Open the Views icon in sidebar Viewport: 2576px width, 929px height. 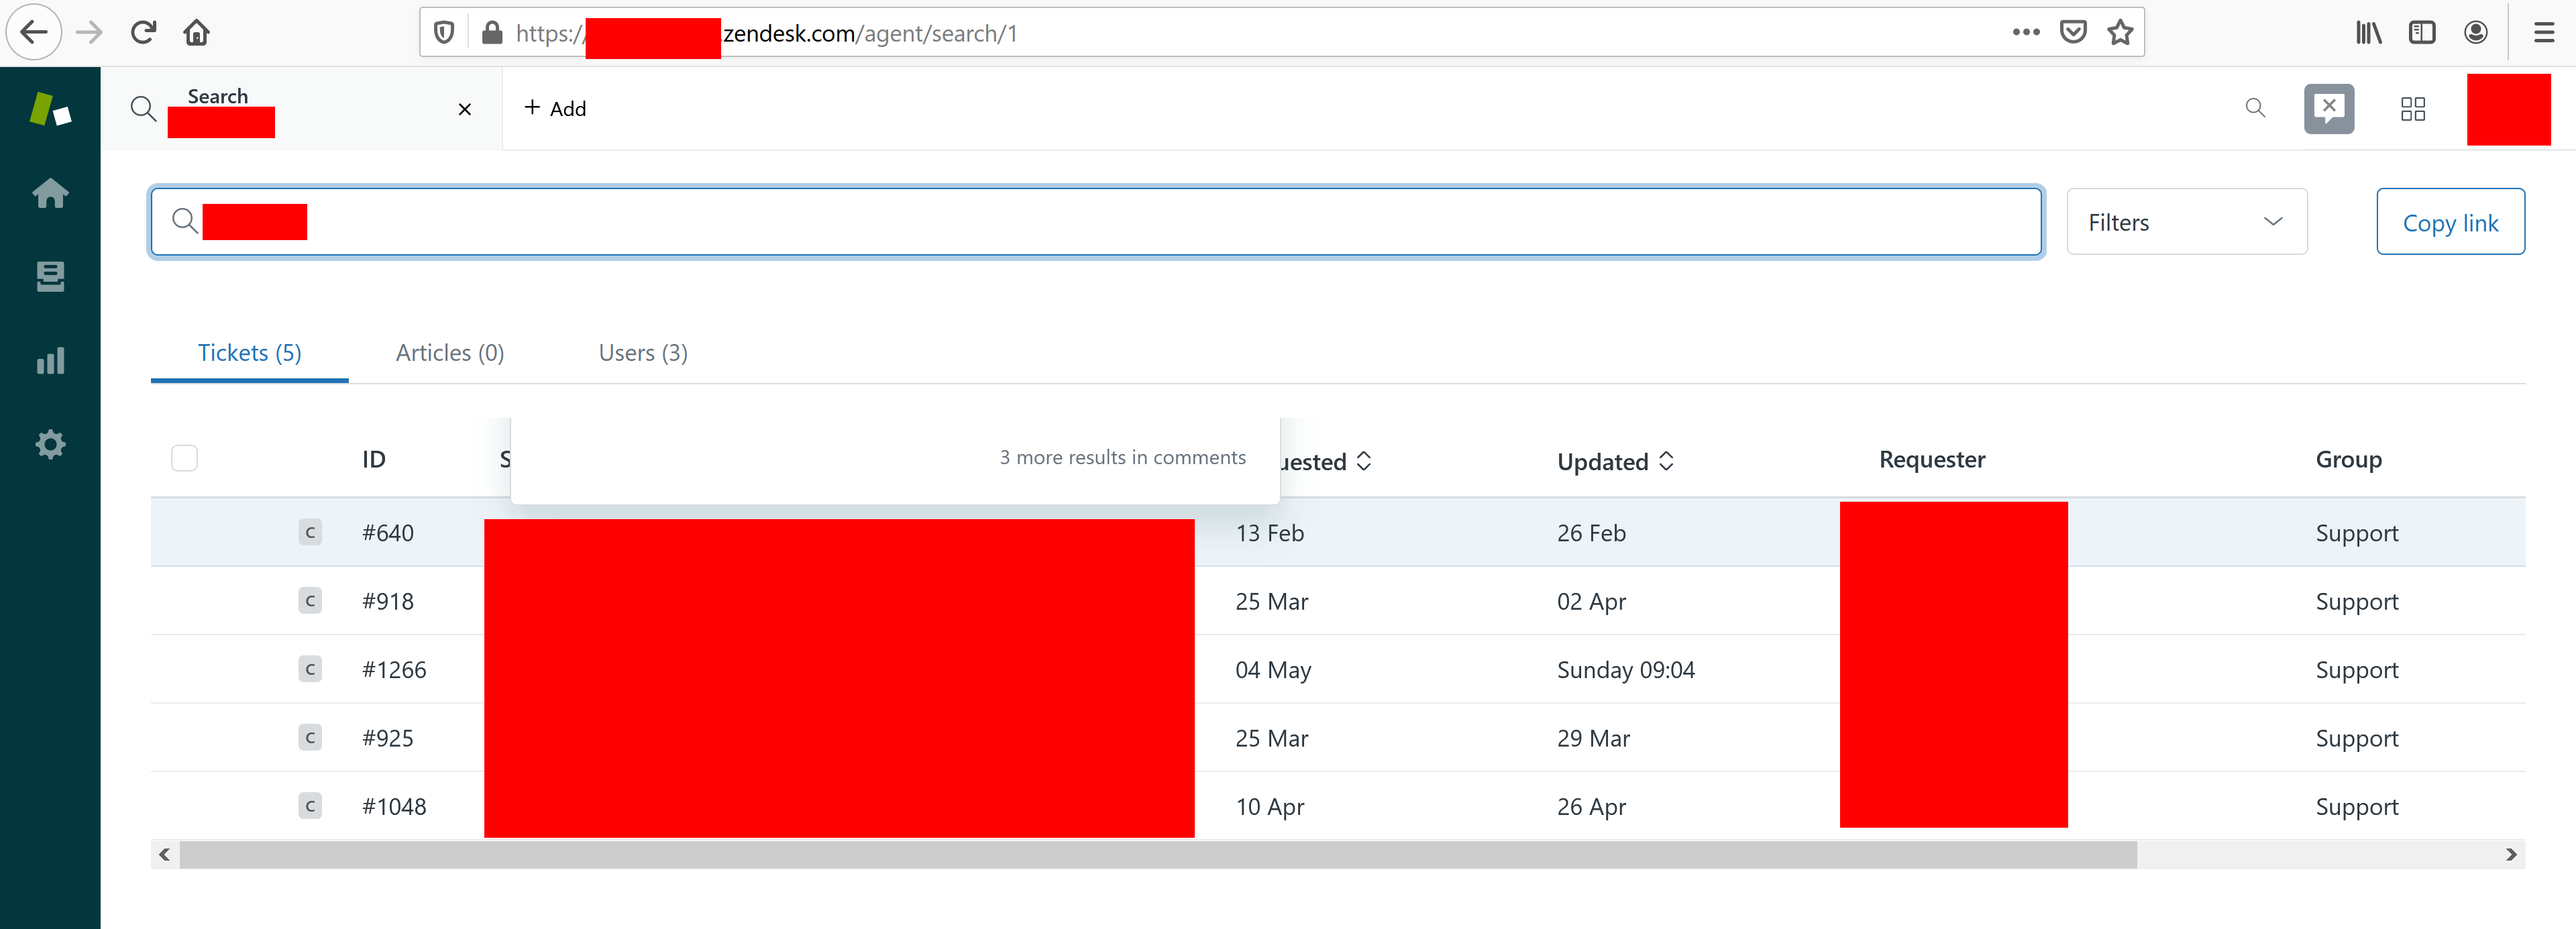click(50, 277)
